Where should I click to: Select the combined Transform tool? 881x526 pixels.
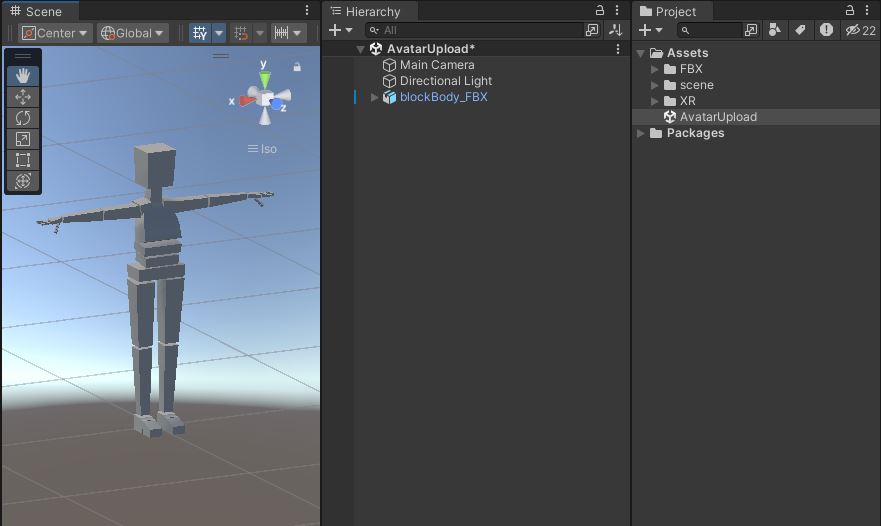[23, 181]
